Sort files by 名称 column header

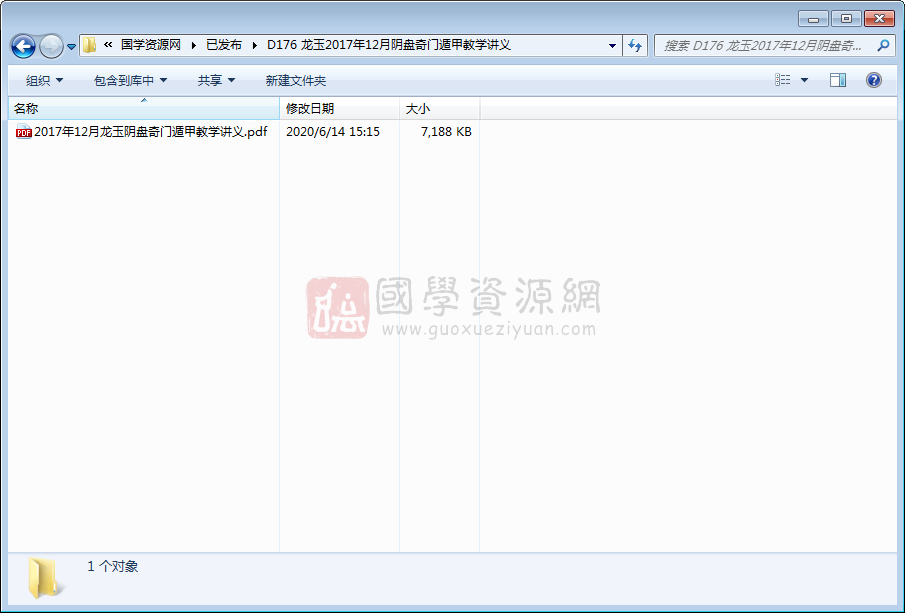pyautogui.click(x=26, y=109)
